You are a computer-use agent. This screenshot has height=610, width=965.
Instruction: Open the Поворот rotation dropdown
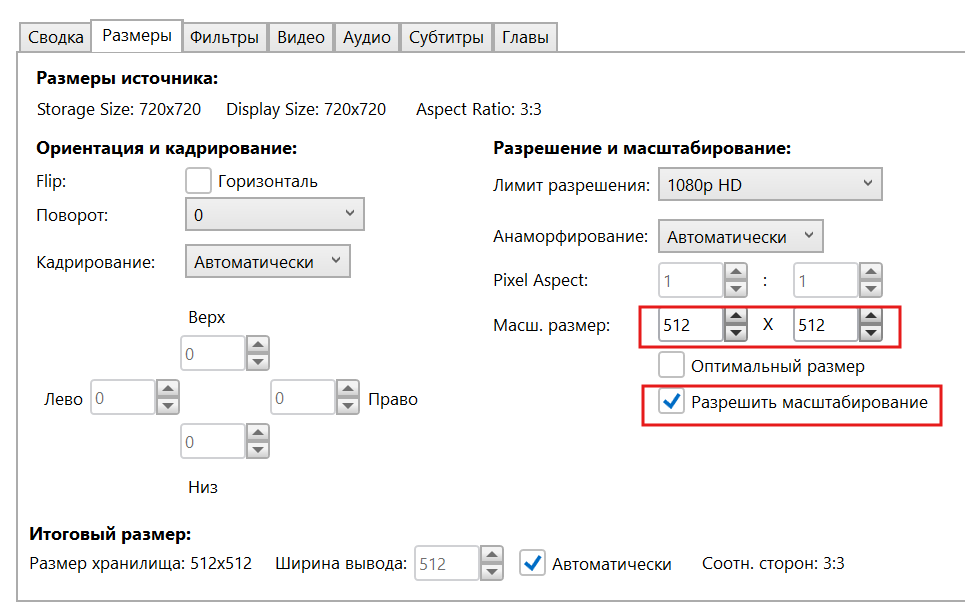[274, 214]
